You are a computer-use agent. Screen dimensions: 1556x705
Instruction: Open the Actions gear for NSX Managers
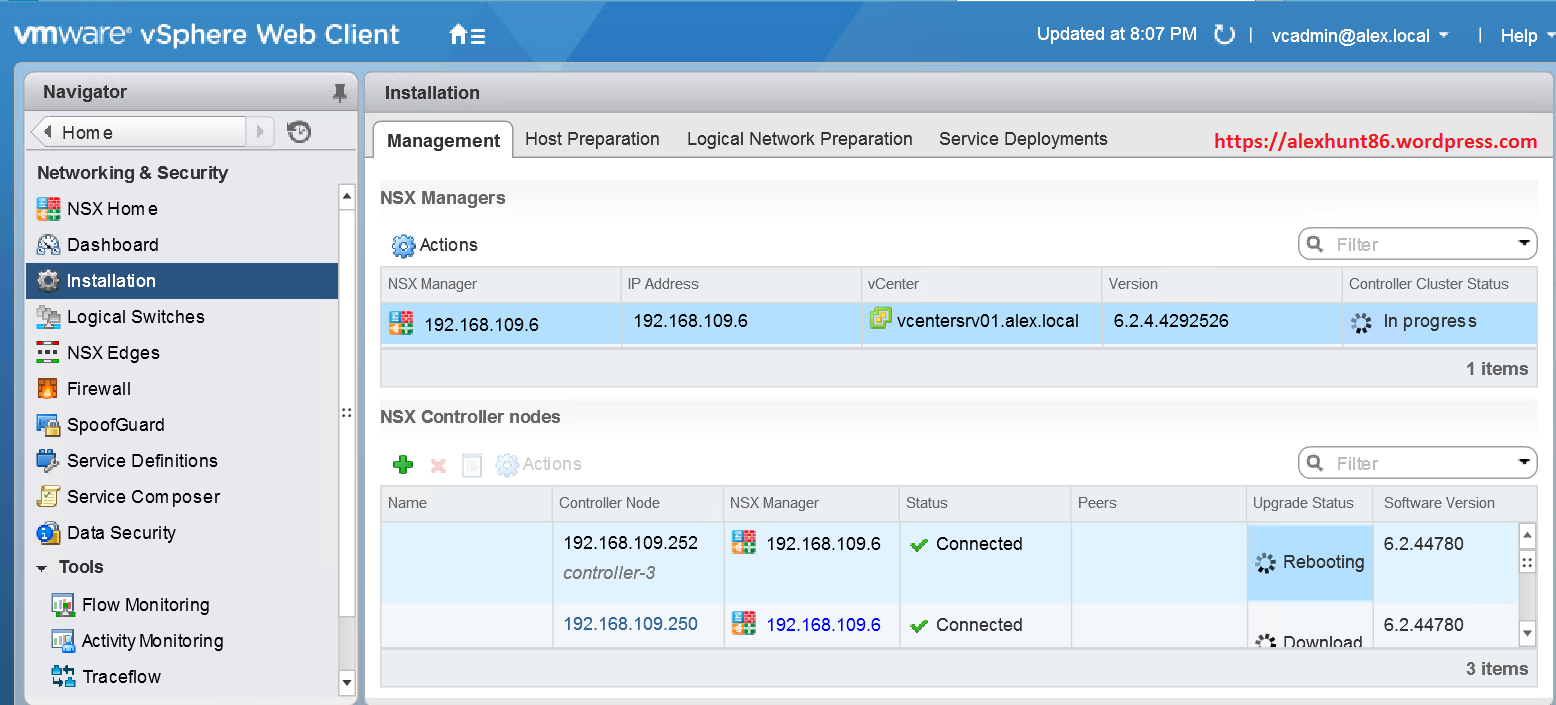[x=403, y=244]
